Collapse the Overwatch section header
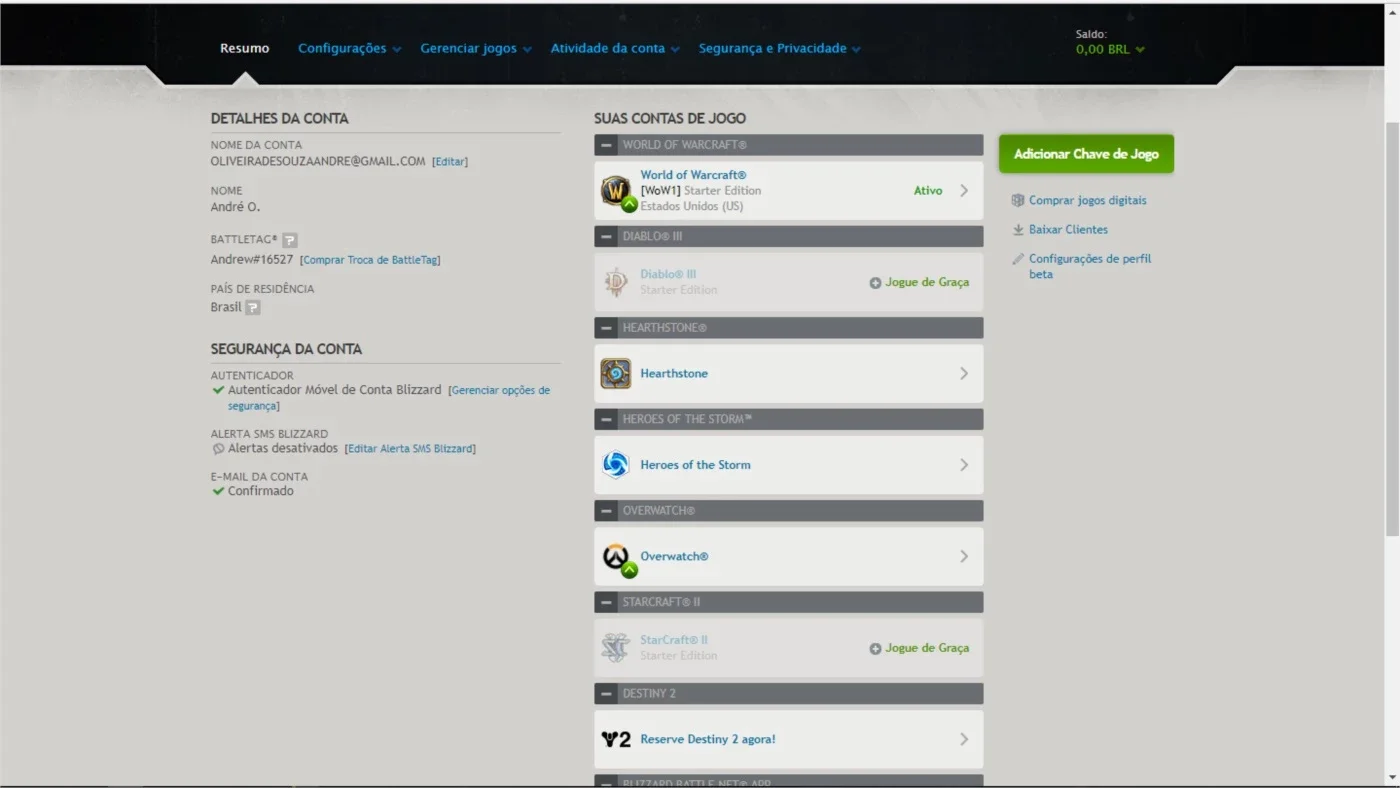Viewport: 1400px width, 788px height. tap(606, 511)
